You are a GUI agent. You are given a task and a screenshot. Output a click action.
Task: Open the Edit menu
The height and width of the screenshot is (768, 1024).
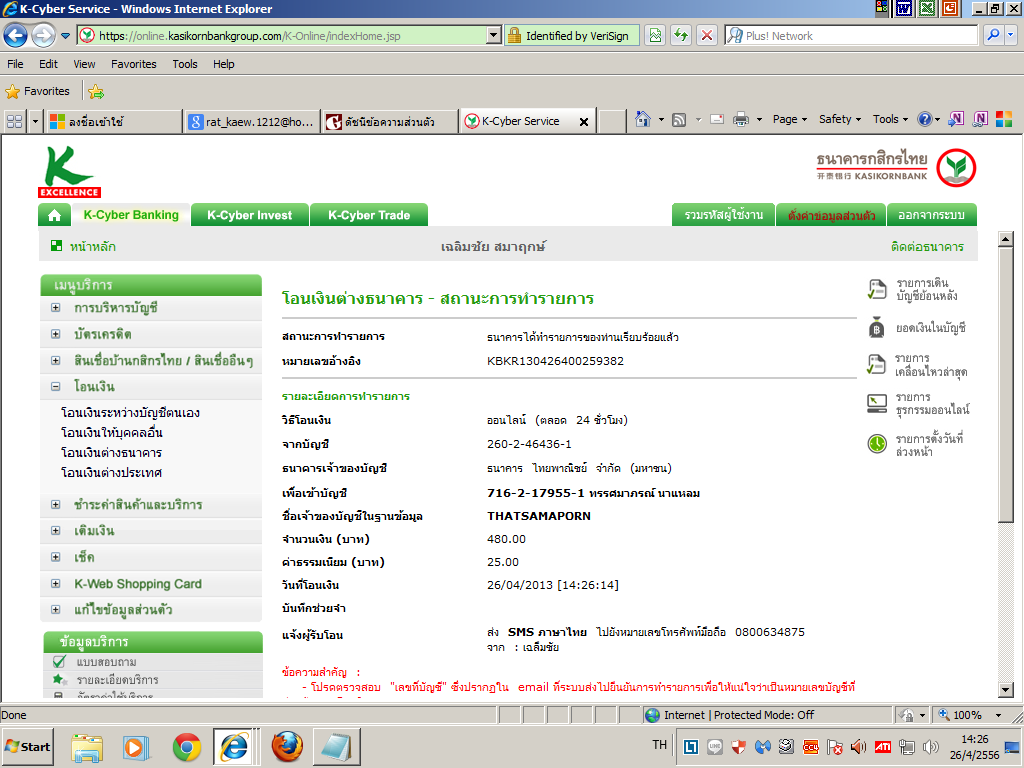[48, 64]
